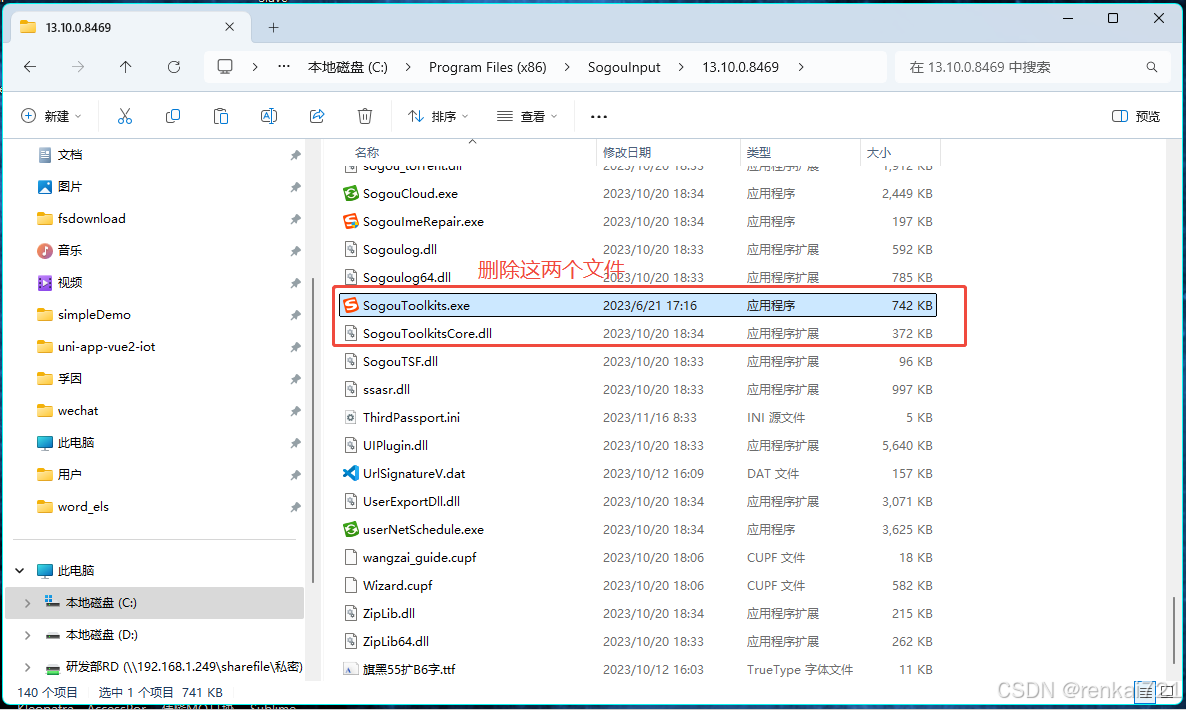Click the Copy icon in toolbar
Viewport: 1186px width, 710px height.
pyautogui.click(x=172, y=116)
